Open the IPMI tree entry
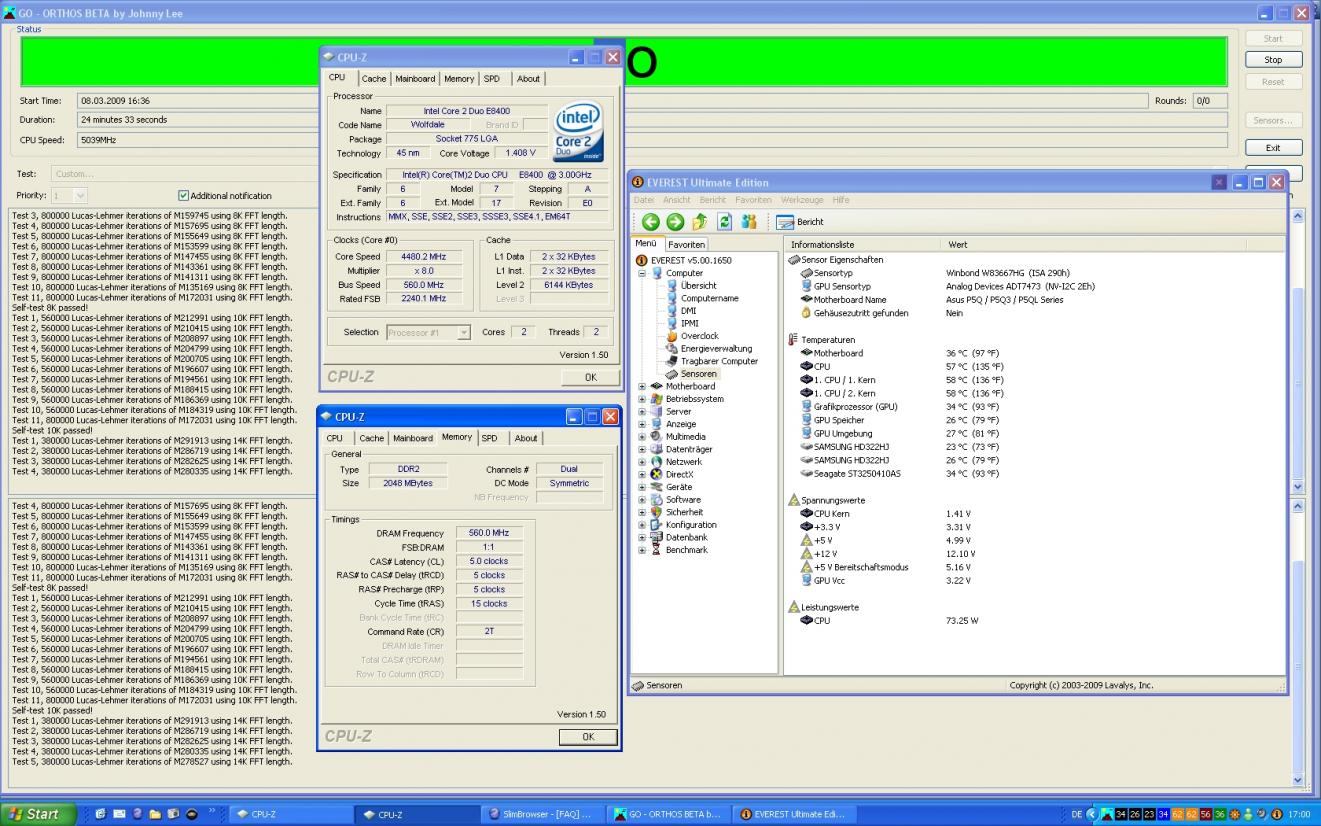This screenshot has width=1321, height=826. [690, 323]
